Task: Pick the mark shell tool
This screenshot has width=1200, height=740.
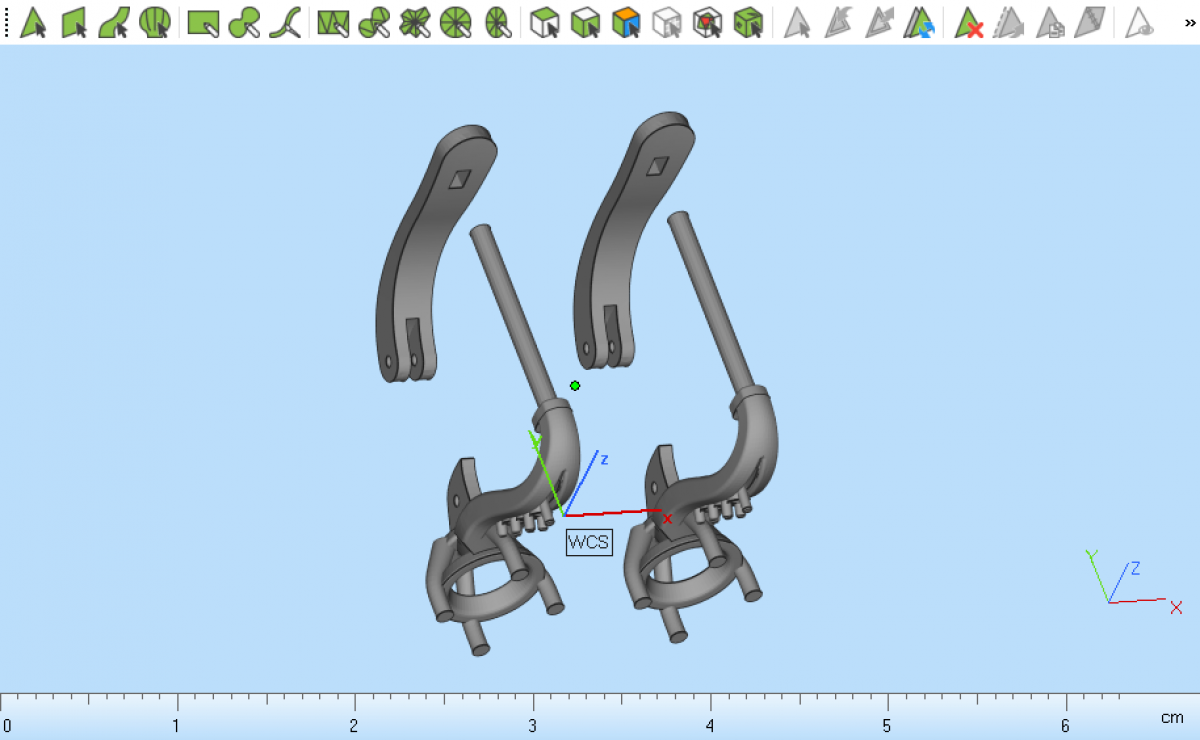Action: 154,22
